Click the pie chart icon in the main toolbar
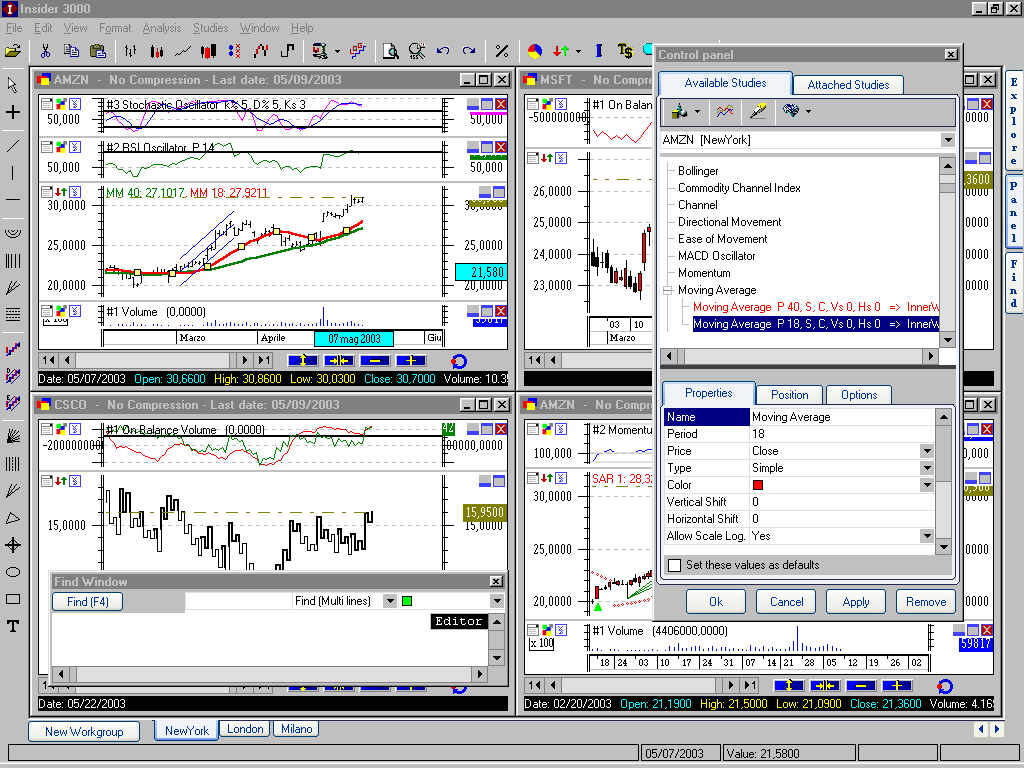1024x768 pixels. click(x=535, y=51)
